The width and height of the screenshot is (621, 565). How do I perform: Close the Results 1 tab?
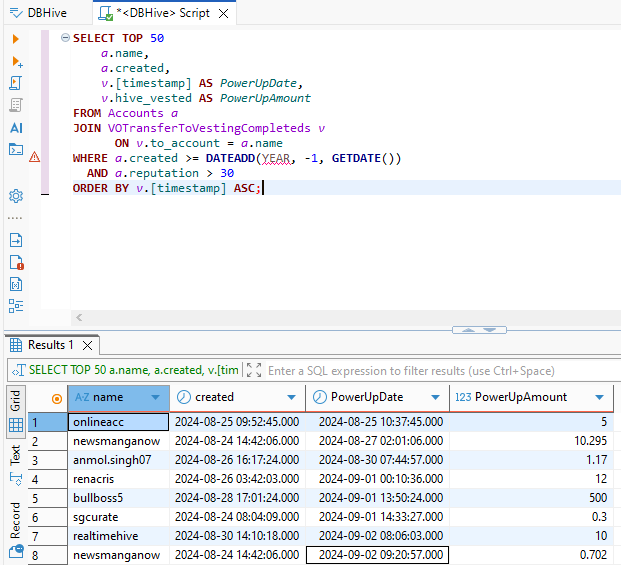tap(88, 346)
